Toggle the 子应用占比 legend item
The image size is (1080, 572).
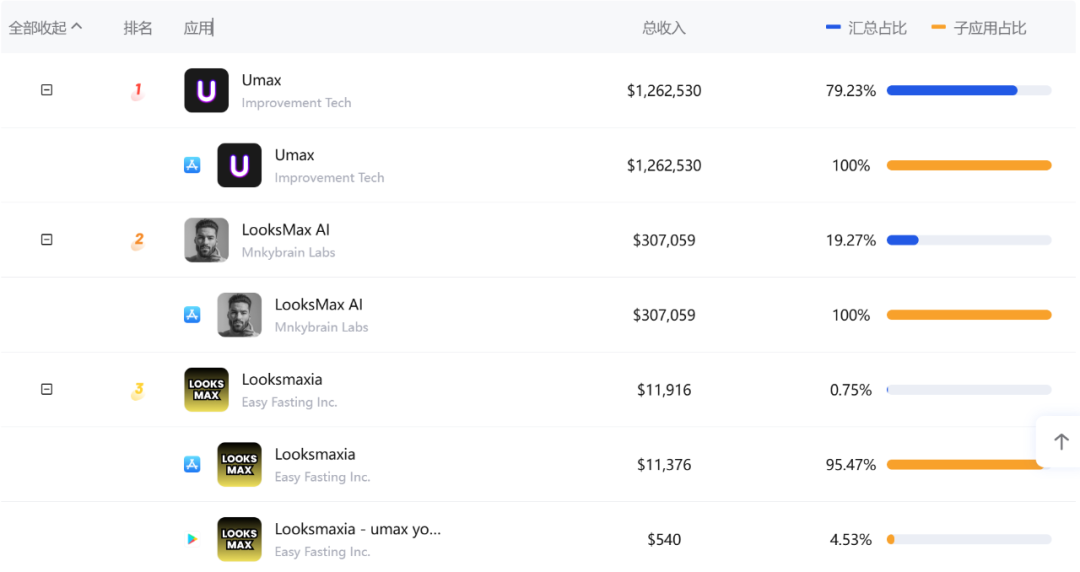[x=979, y=28]
